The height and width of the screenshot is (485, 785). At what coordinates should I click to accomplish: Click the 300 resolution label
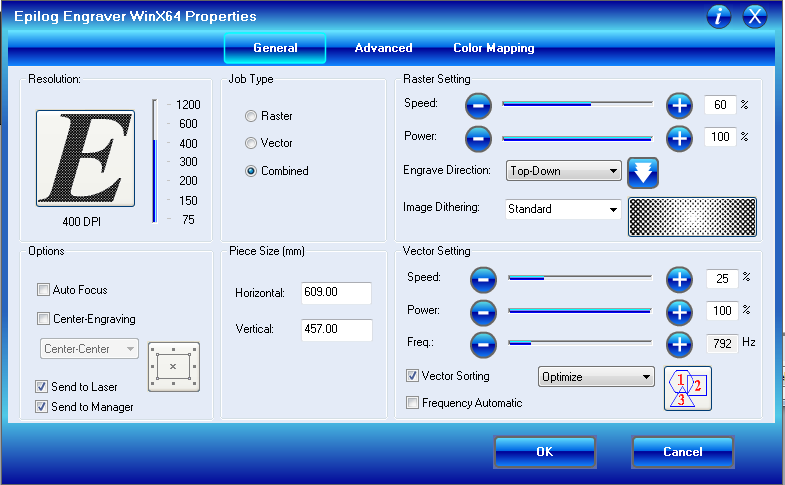coord(188,162)
